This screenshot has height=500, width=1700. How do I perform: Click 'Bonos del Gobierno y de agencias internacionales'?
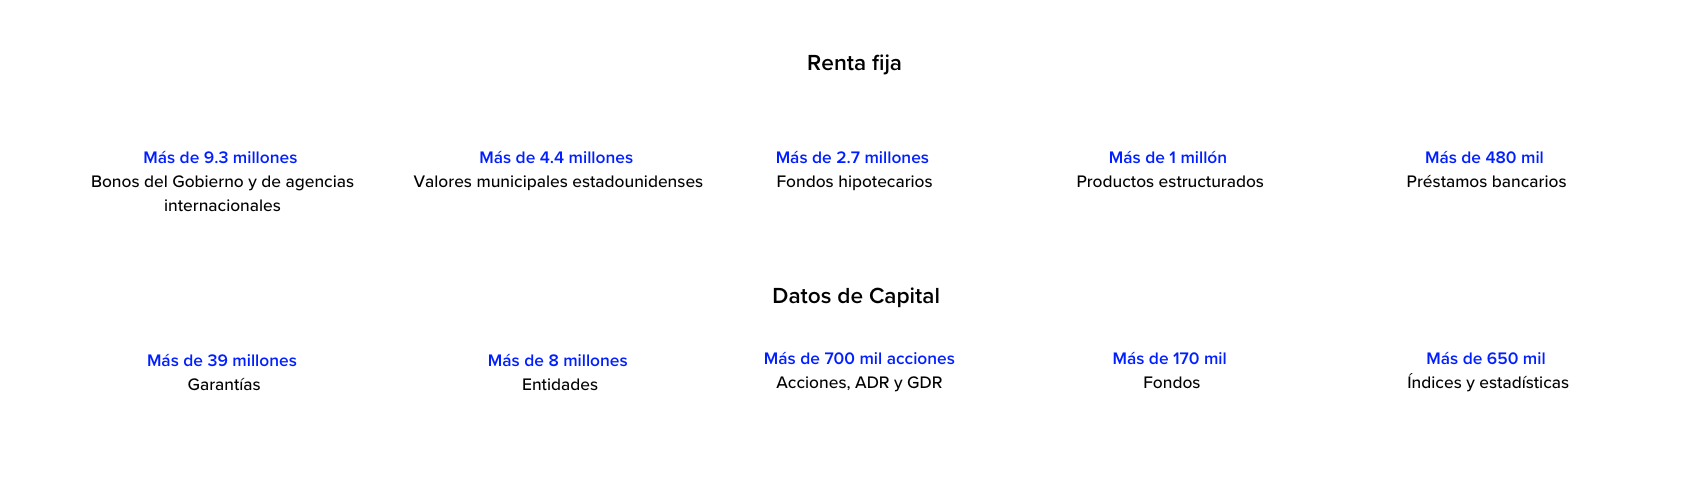tap(222, 193)
